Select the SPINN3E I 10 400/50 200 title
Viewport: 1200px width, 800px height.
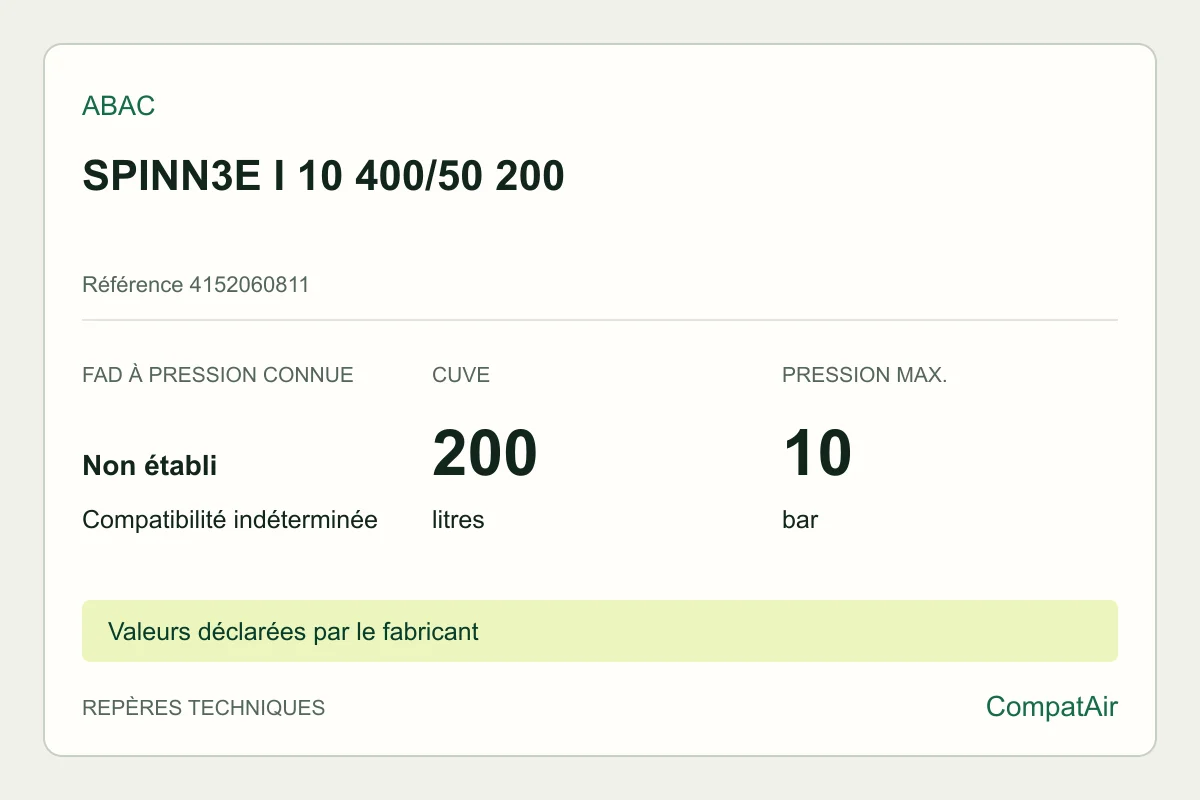[x=323, y=176]
